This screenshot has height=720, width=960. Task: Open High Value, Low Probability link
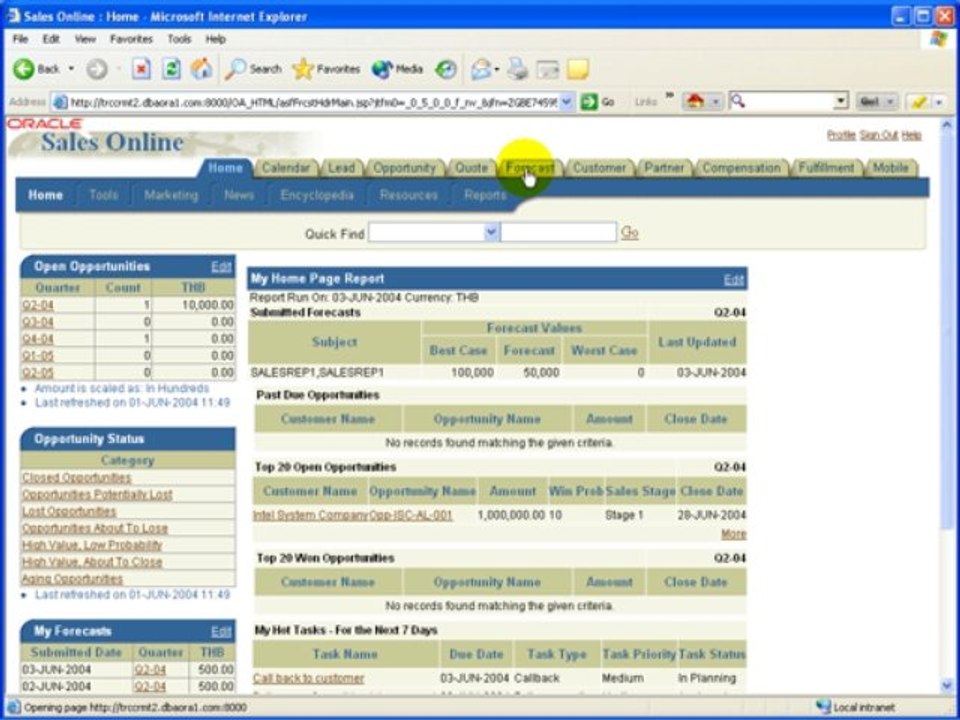[92, 545]
